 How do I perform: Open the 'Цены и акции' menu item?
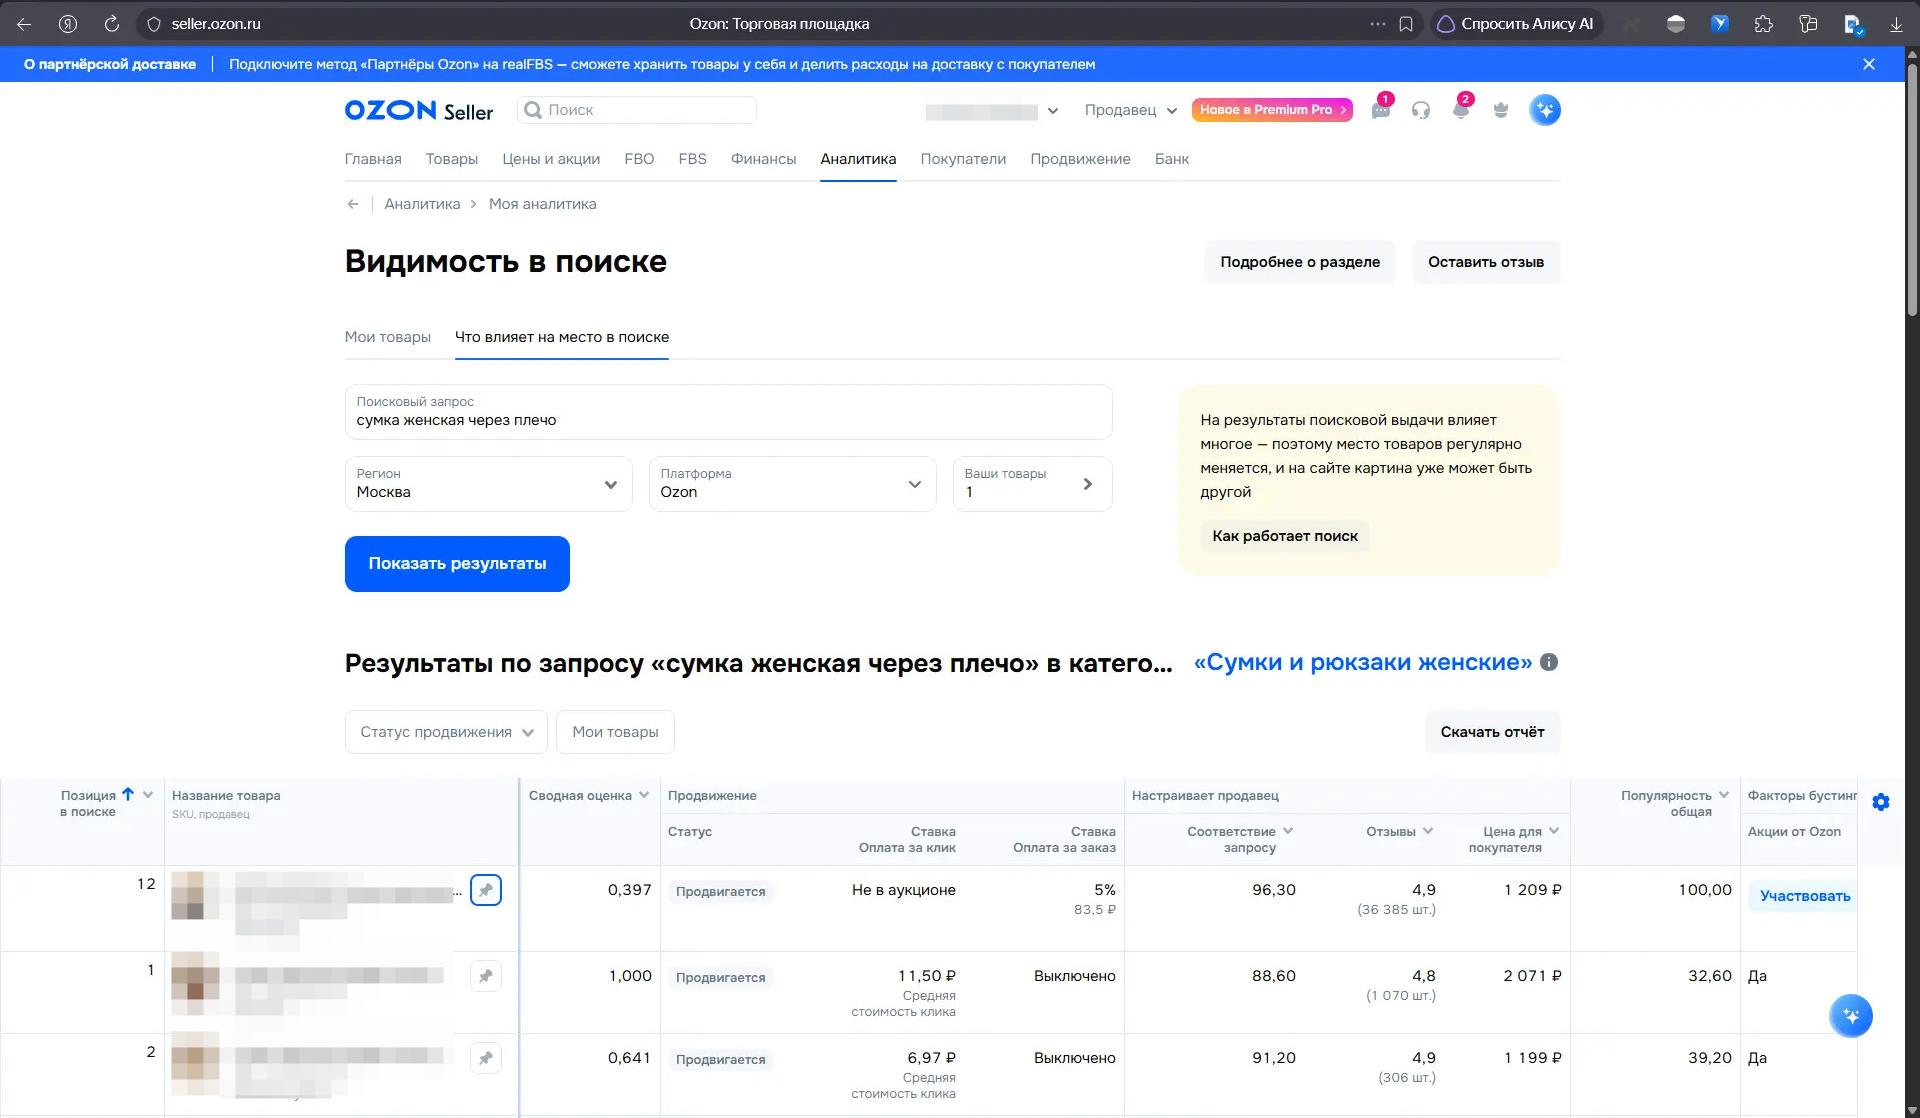pyautogui.click(x=551, y=159)
